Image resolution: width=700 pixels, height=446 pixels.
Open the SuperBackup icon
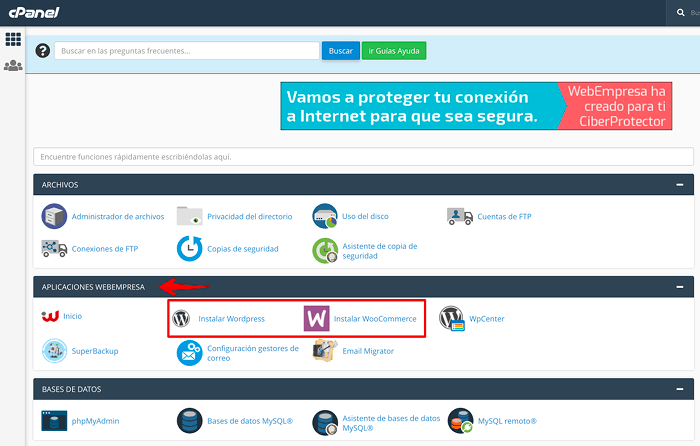(x=54, y=350)
